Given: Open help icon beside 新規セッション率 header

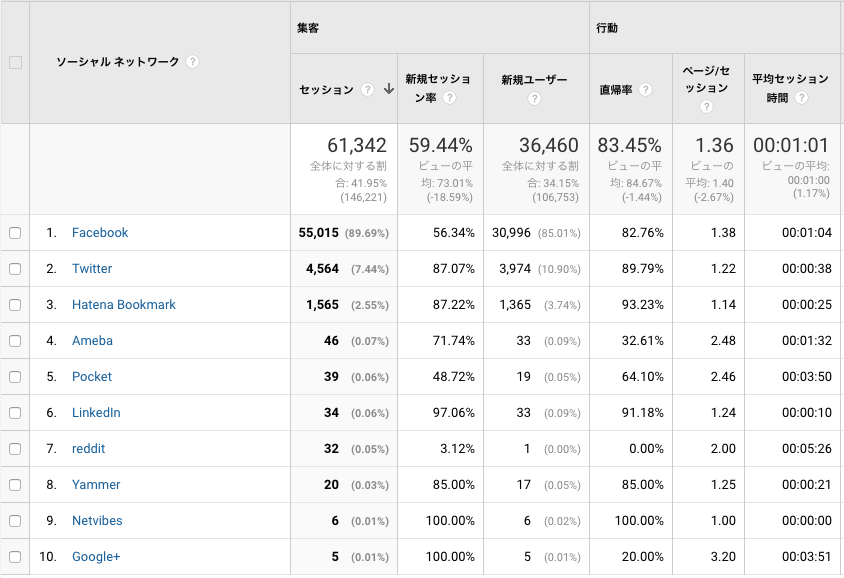Looking at the screenshot, I should pos(449,97).
